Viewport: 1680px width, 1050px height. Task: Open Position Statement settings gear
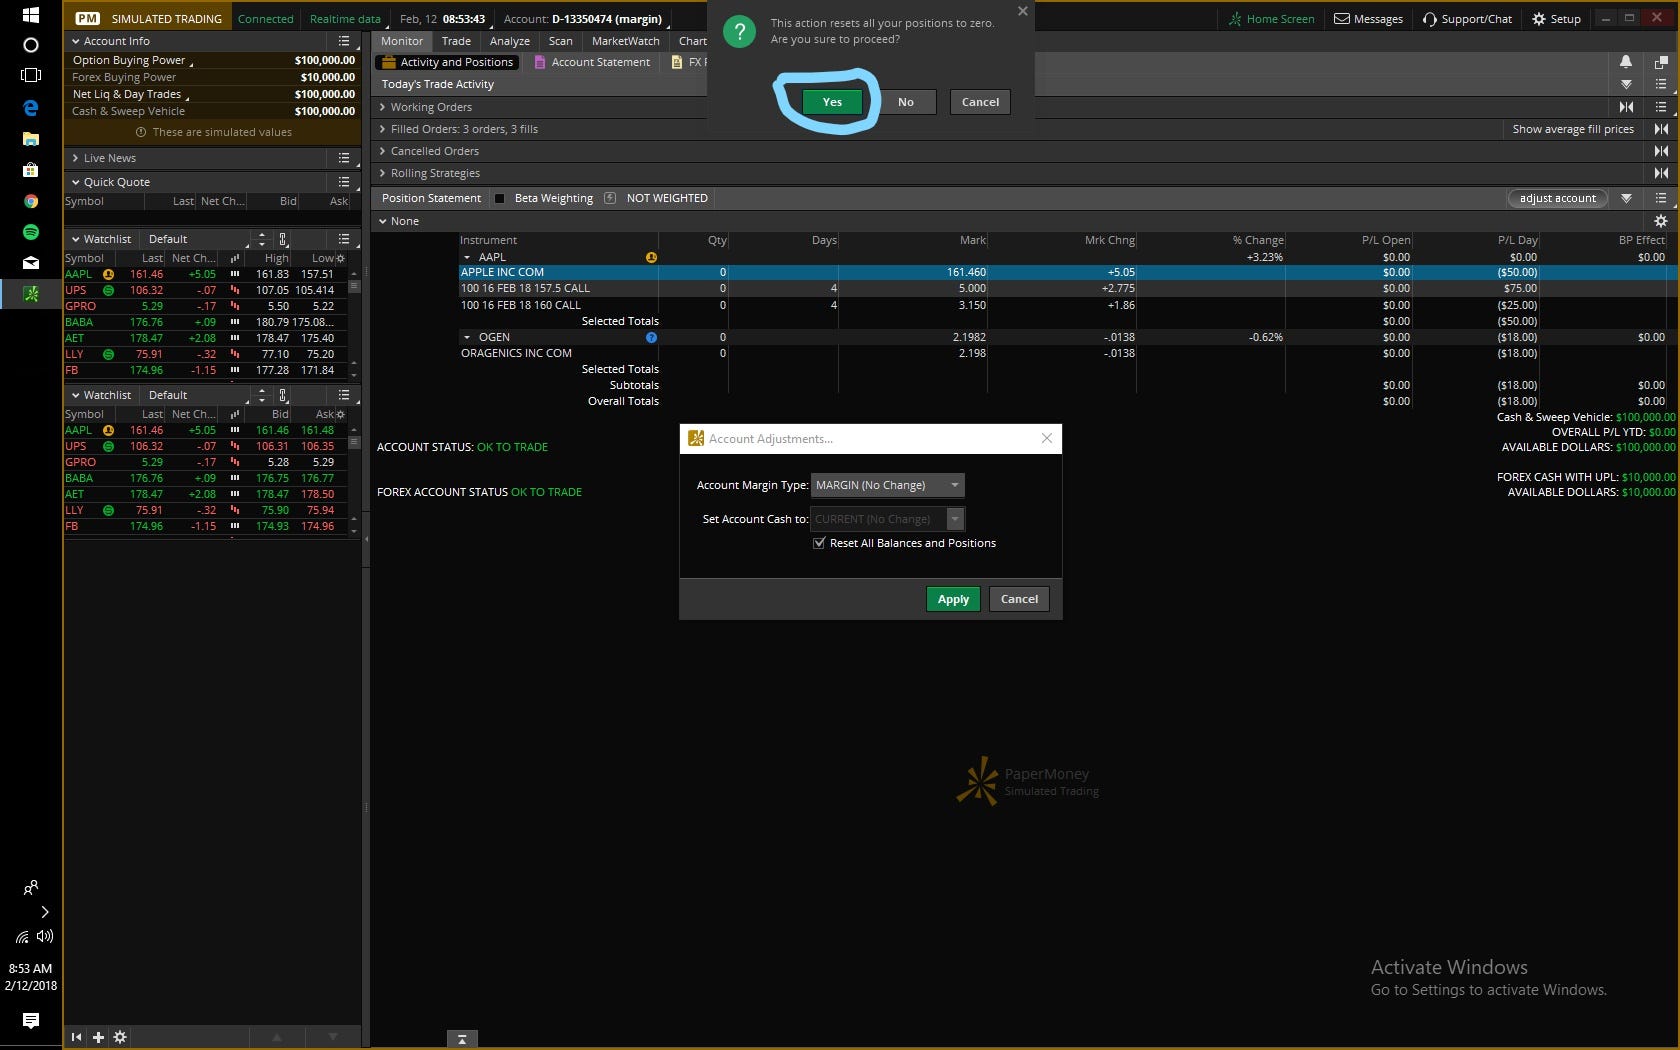(1660, 221)
